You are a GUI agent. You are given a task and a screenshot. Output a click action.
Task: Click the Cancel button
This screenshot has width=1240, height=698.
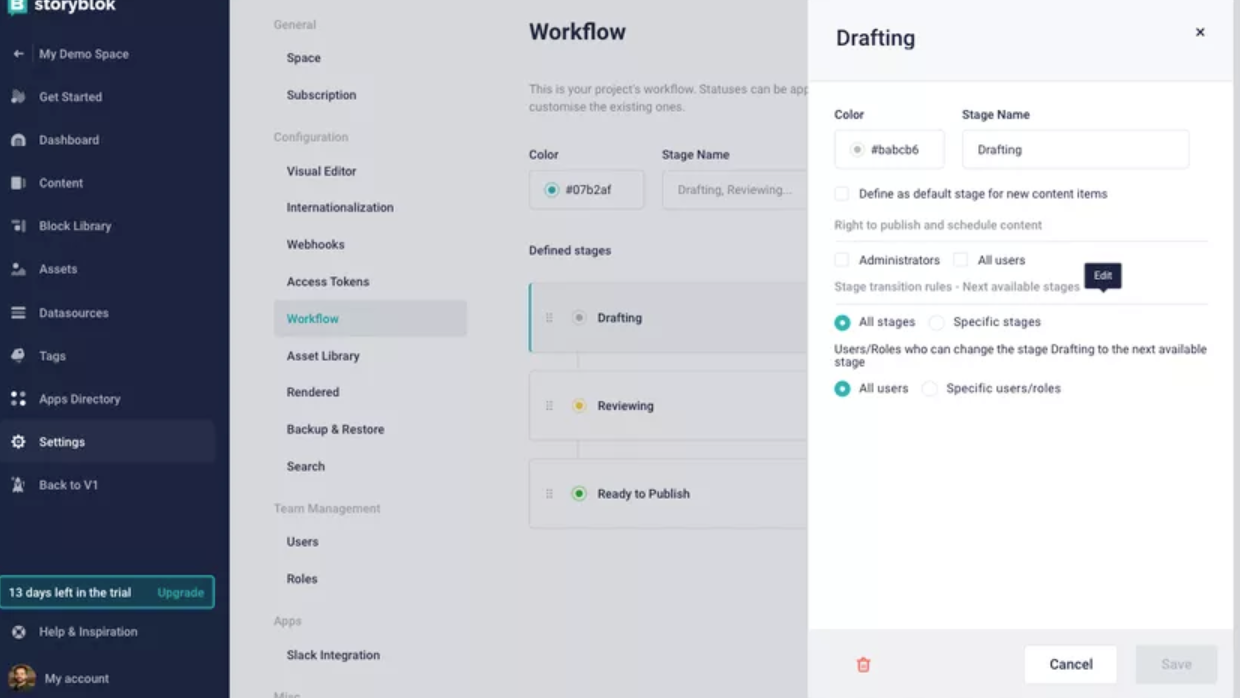1070,664
